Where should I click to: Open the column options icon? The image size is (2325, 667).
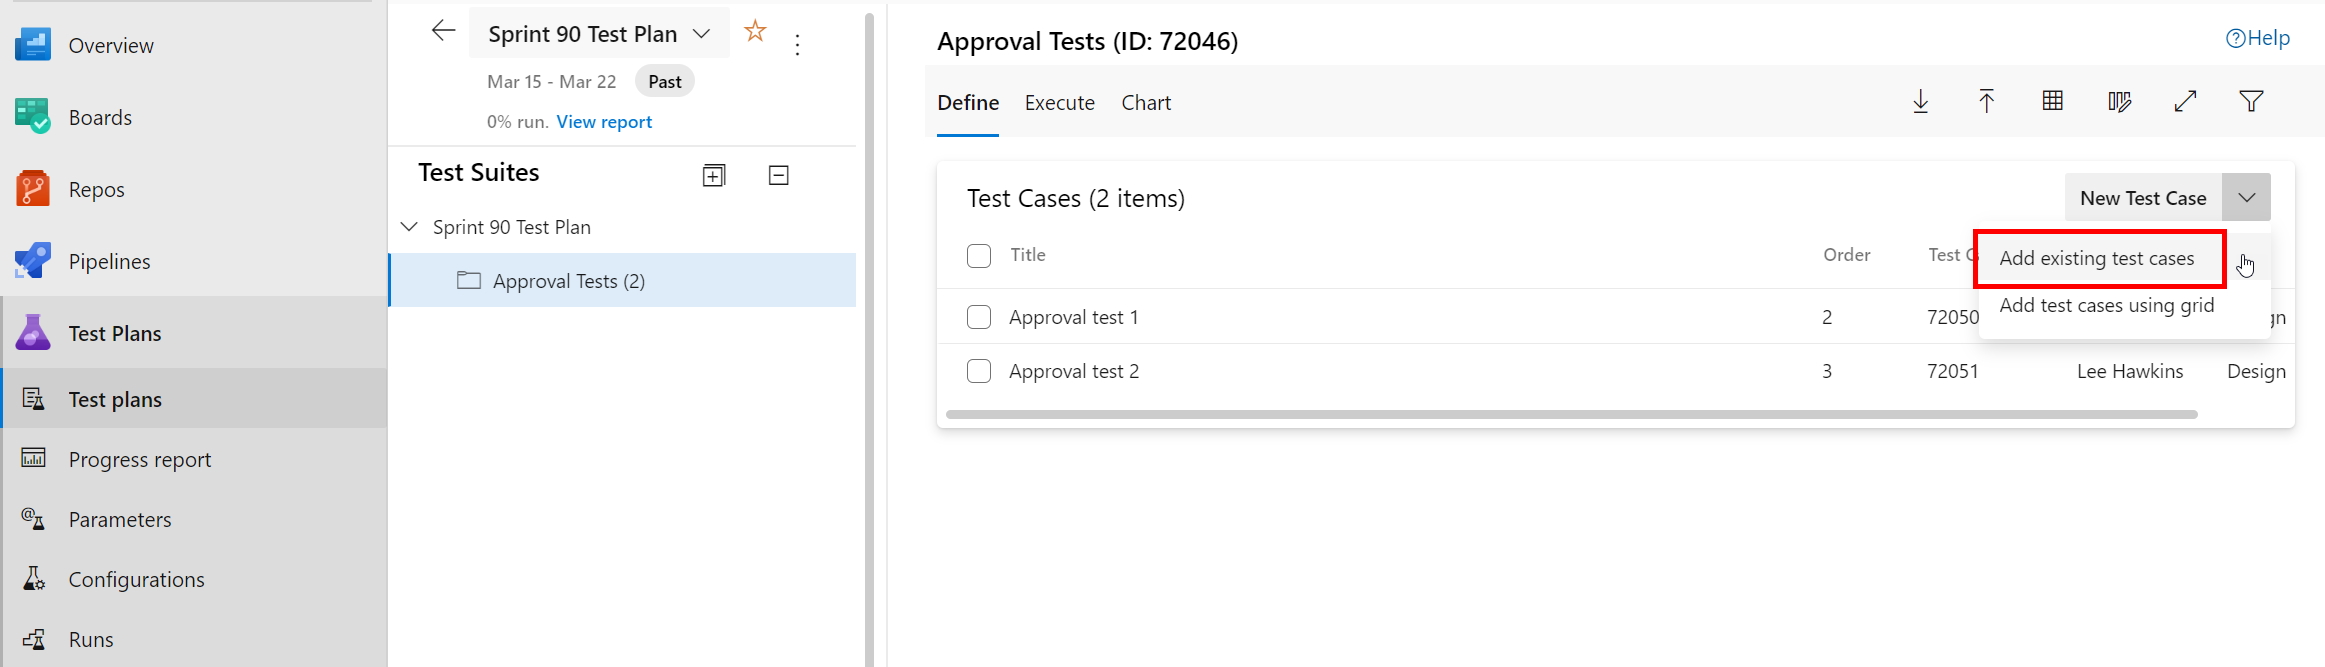pos(2119,101)
